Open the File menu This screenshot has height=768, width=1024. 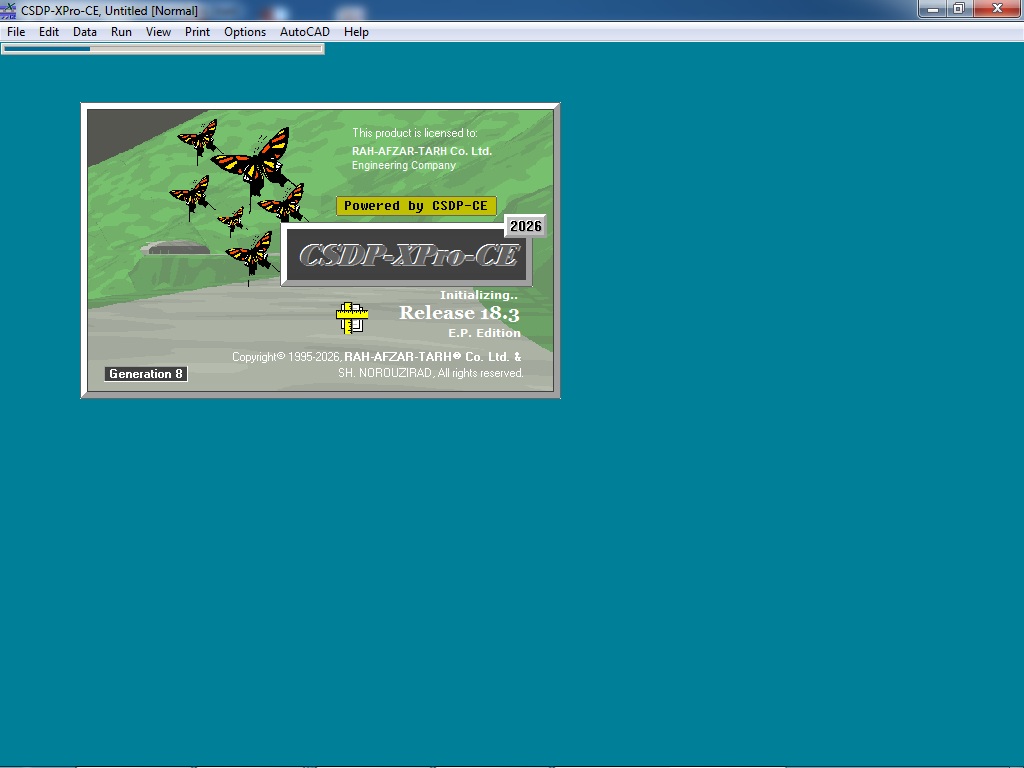[x=16, y=32]
